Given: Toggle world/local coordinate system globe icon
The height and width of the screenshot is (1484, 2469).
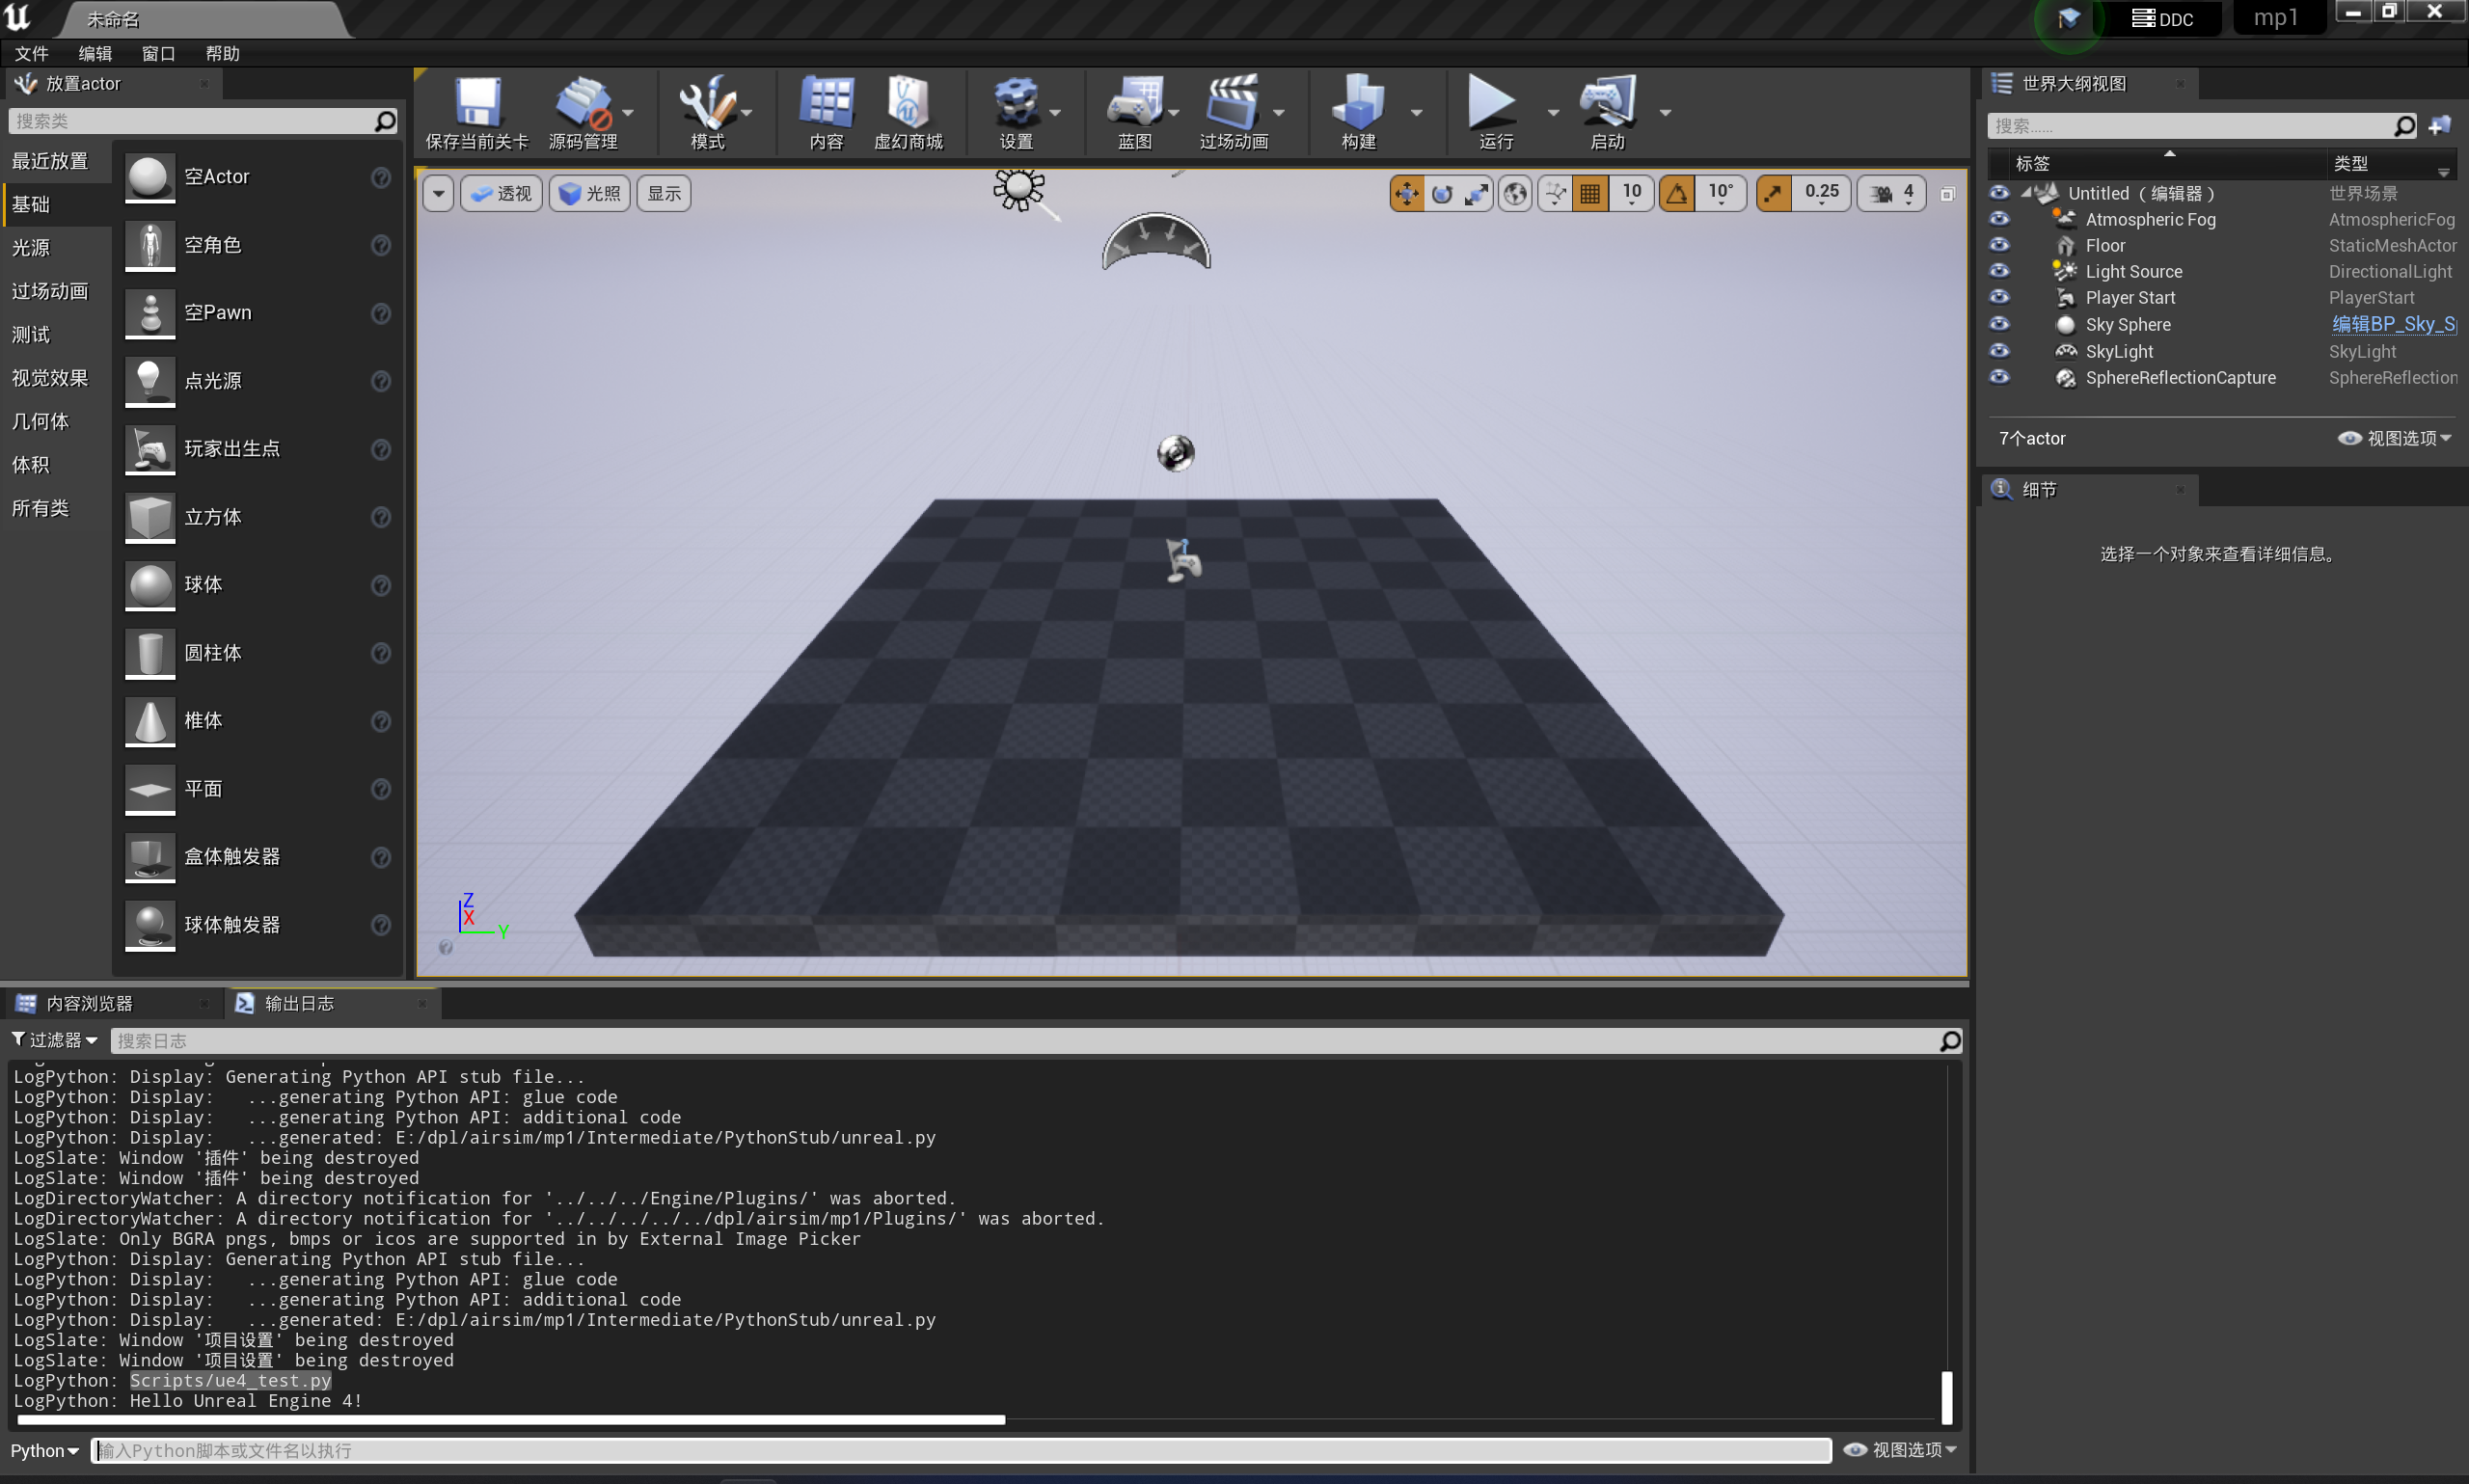Looking at the screenshot, I should (1515, 193).
